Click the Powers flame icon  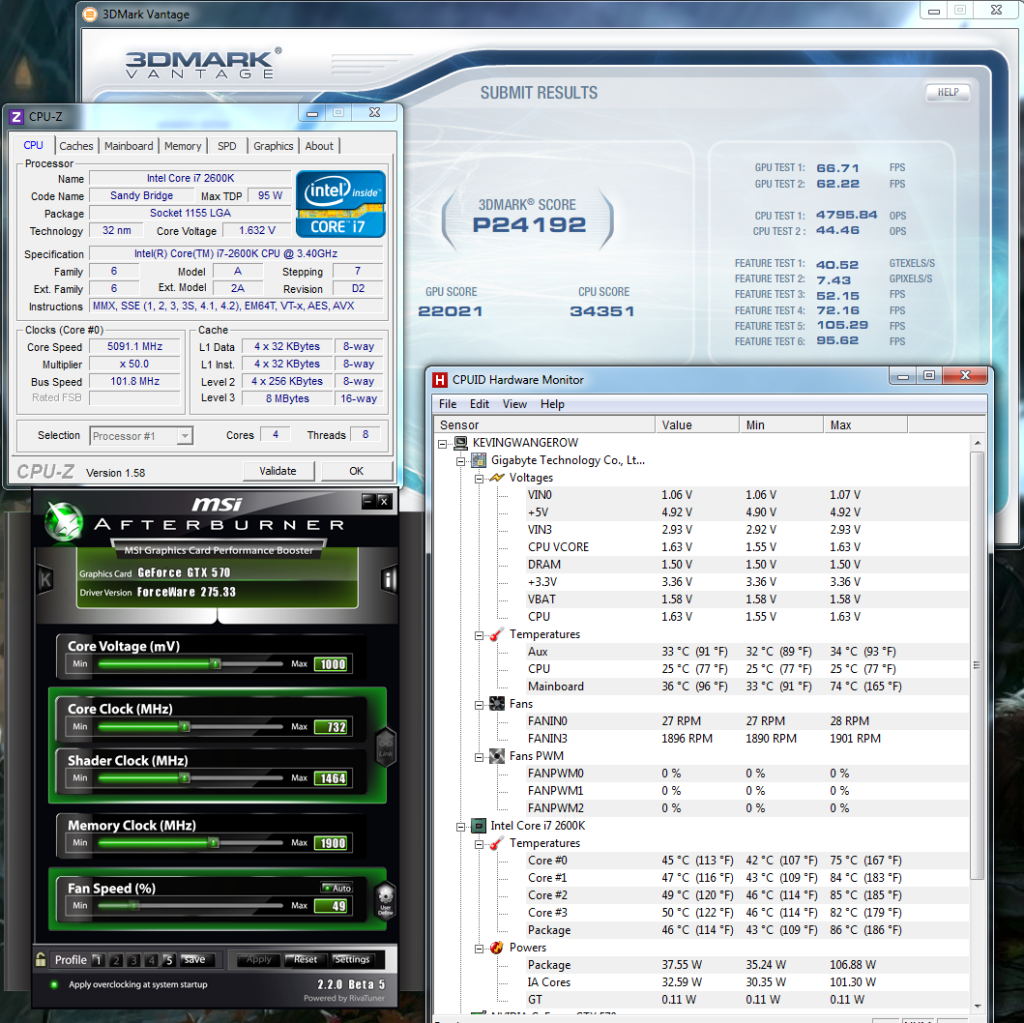[x=497, y=947]
